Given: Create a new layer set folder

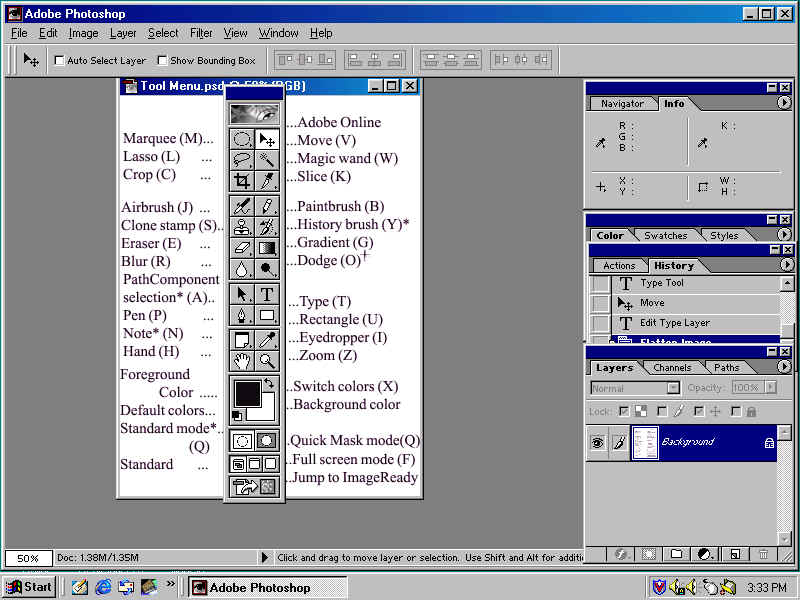Looking at the screenshot, I should (x=677, y=554).
